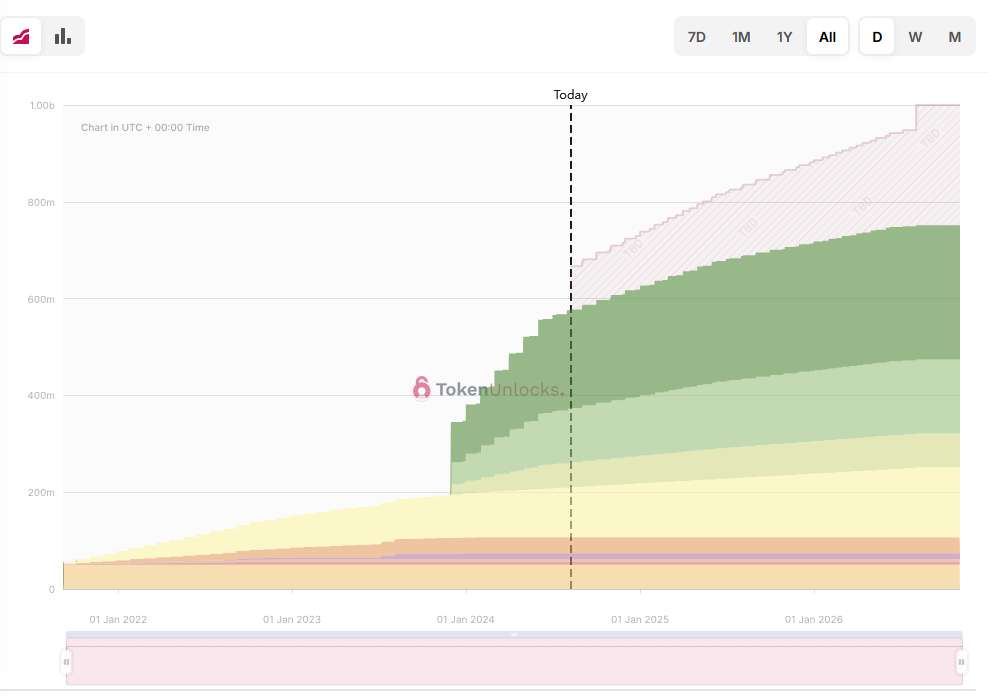Viewport: 988px width, 696px height.
Task: Set granularity to monthly (M)
Action: (954, 37)
